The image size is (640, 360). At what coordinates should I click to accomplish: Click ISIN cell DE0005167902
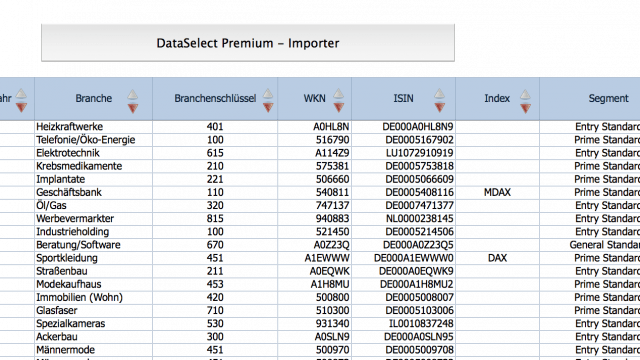coord(403,140)
